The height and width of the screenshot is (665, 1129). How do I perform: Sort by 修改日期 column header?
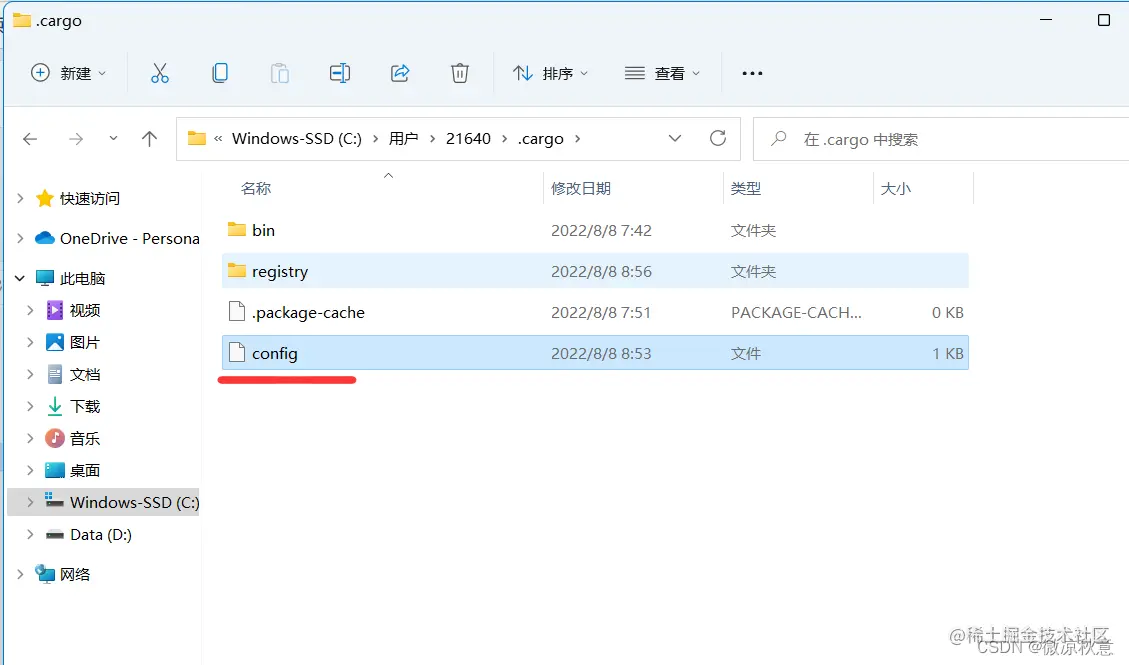click(581, 189)
